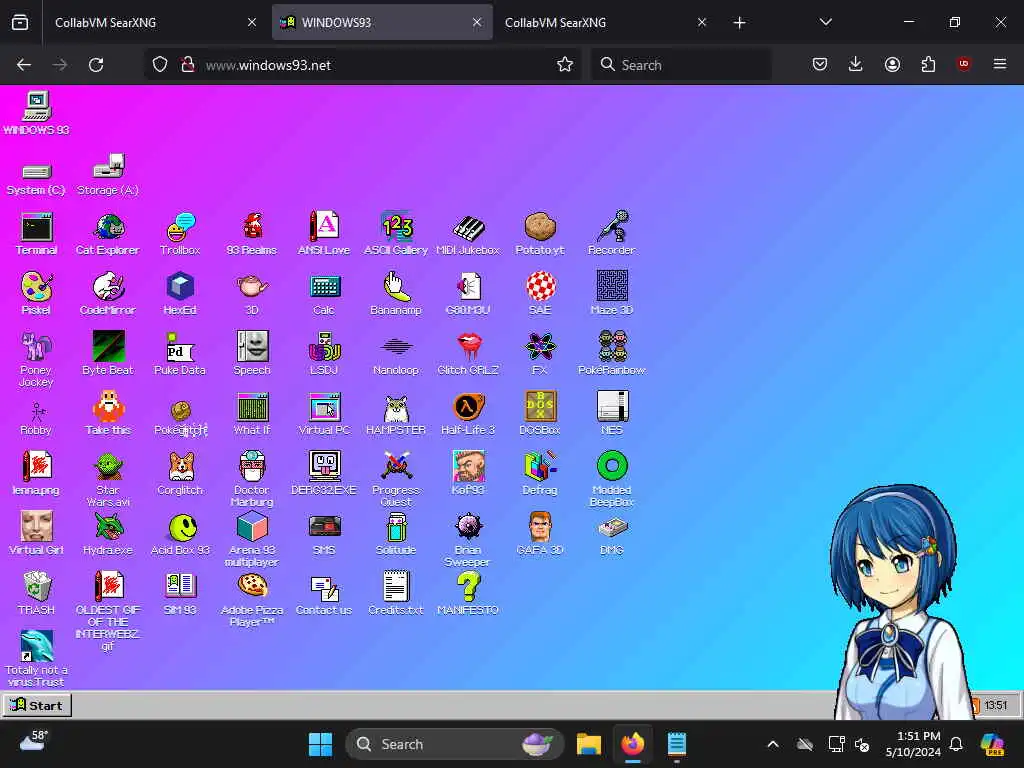Launch DOSBox

pos(540,413)
